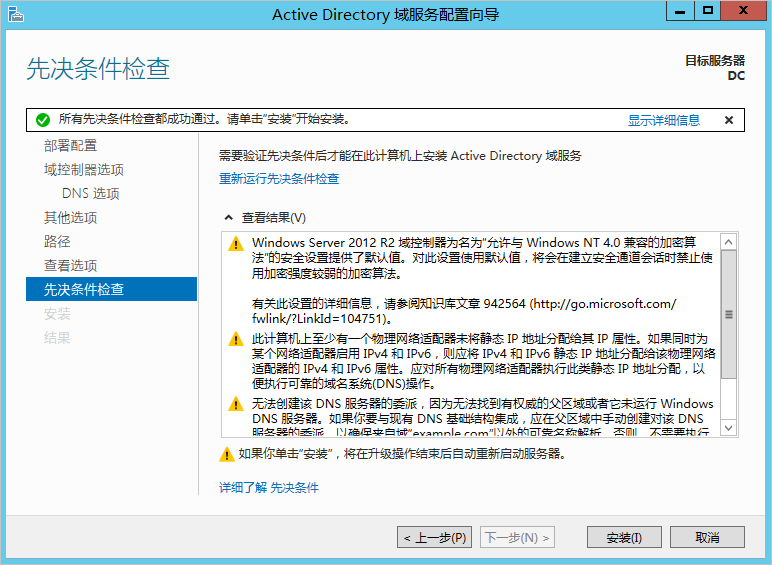Minimize the configuration wizard window

click(680, 11)
